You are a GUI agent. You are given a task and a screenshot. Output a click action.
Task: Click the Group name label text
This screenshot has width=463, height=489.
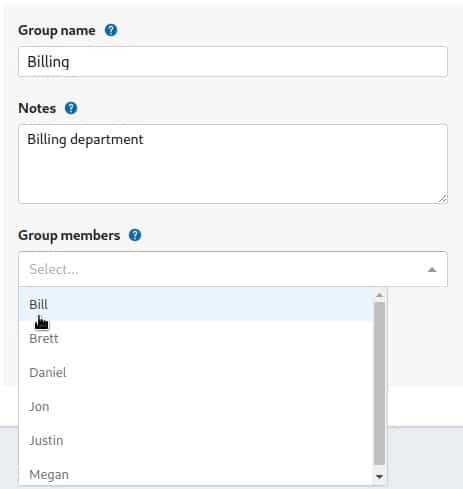point(57,30)
